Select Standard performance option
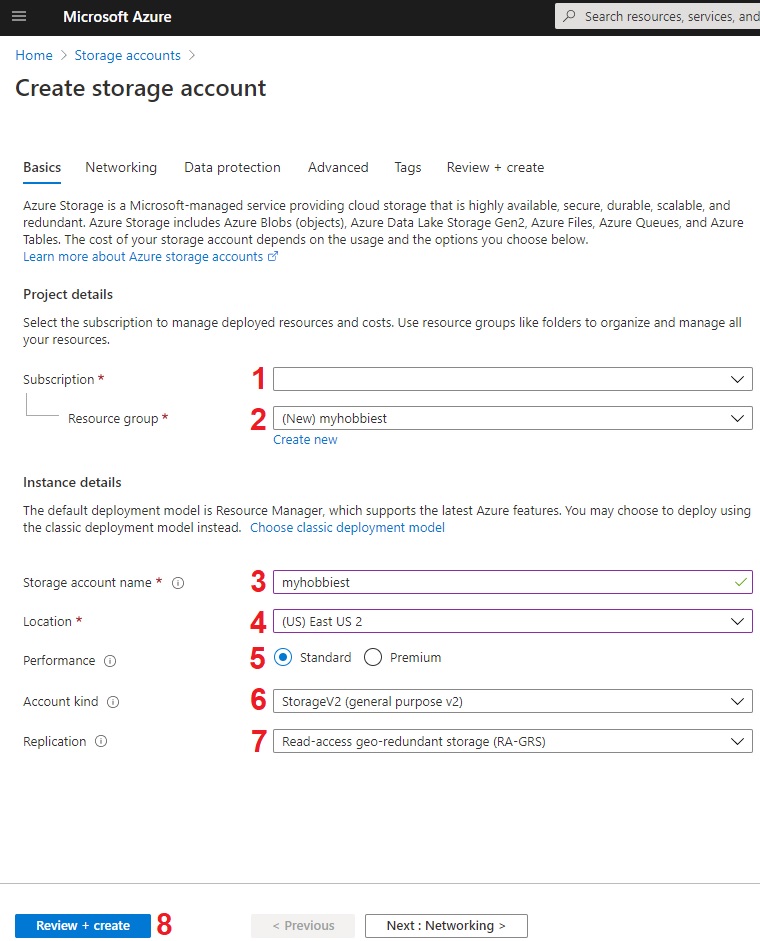760x941 pixels. coord(283,657)
